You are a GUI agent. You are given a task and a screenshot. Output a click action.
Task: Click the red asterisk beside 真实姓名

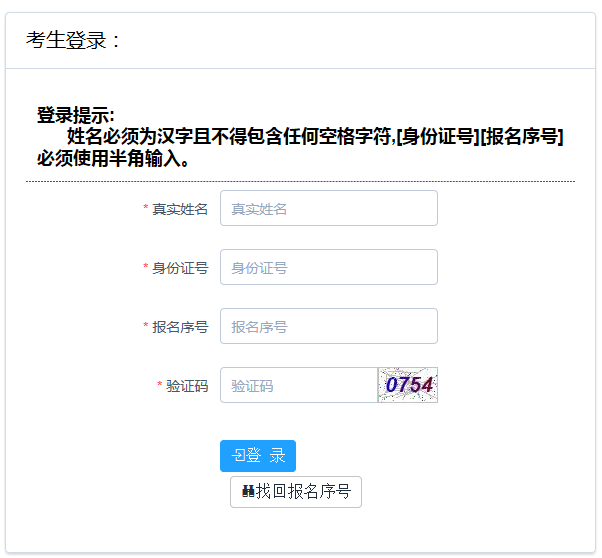pyautogui.click(x=146, y=209)
